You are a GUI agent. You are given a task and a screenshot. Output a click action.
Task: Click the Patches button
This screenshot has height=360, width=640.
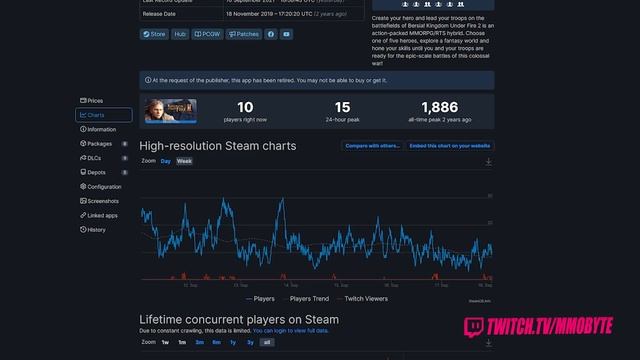(244, 34)
